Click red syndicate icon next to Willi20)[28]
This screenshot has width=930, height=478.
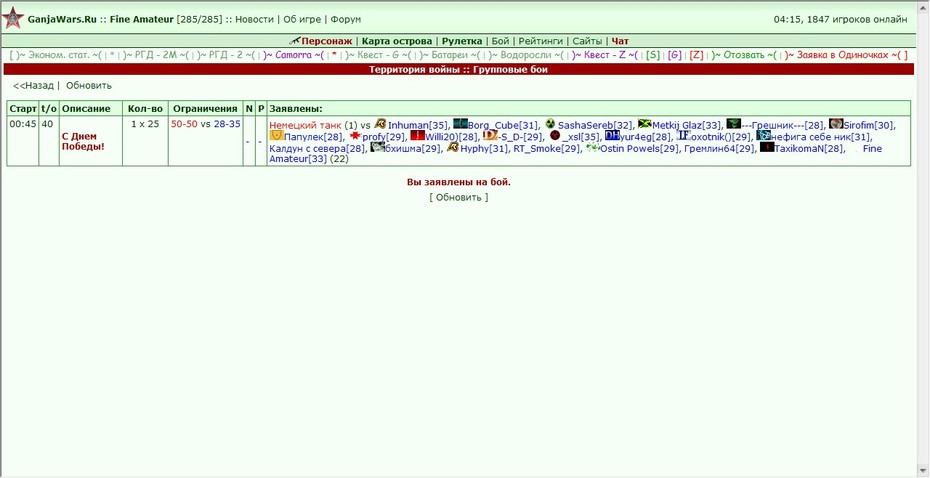(x=418, y=136)
